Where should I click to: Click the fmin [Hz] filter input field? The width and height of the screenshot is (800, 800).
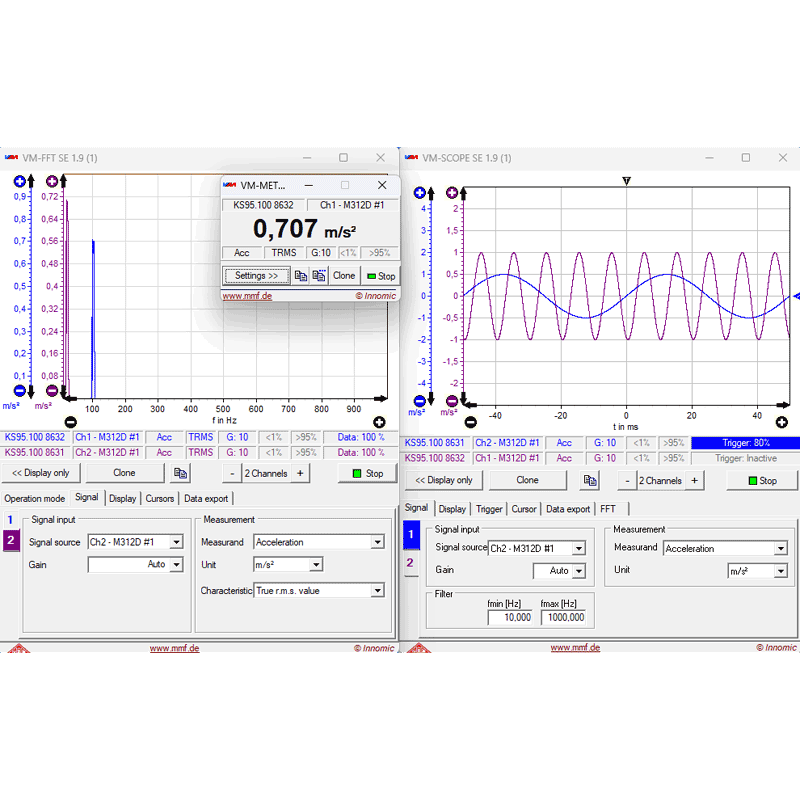click(x=511, y=618)
